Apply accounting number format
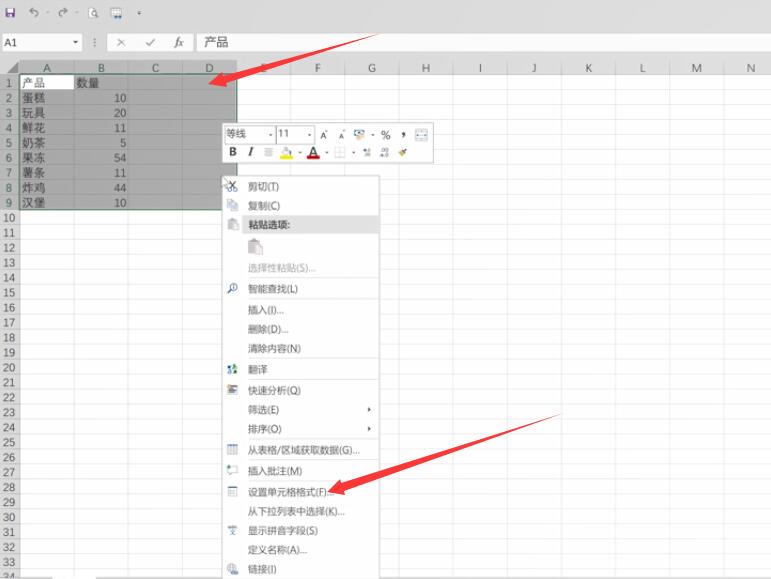The height and width of the screenshot is (579, 771). click(x=359, y=134)
